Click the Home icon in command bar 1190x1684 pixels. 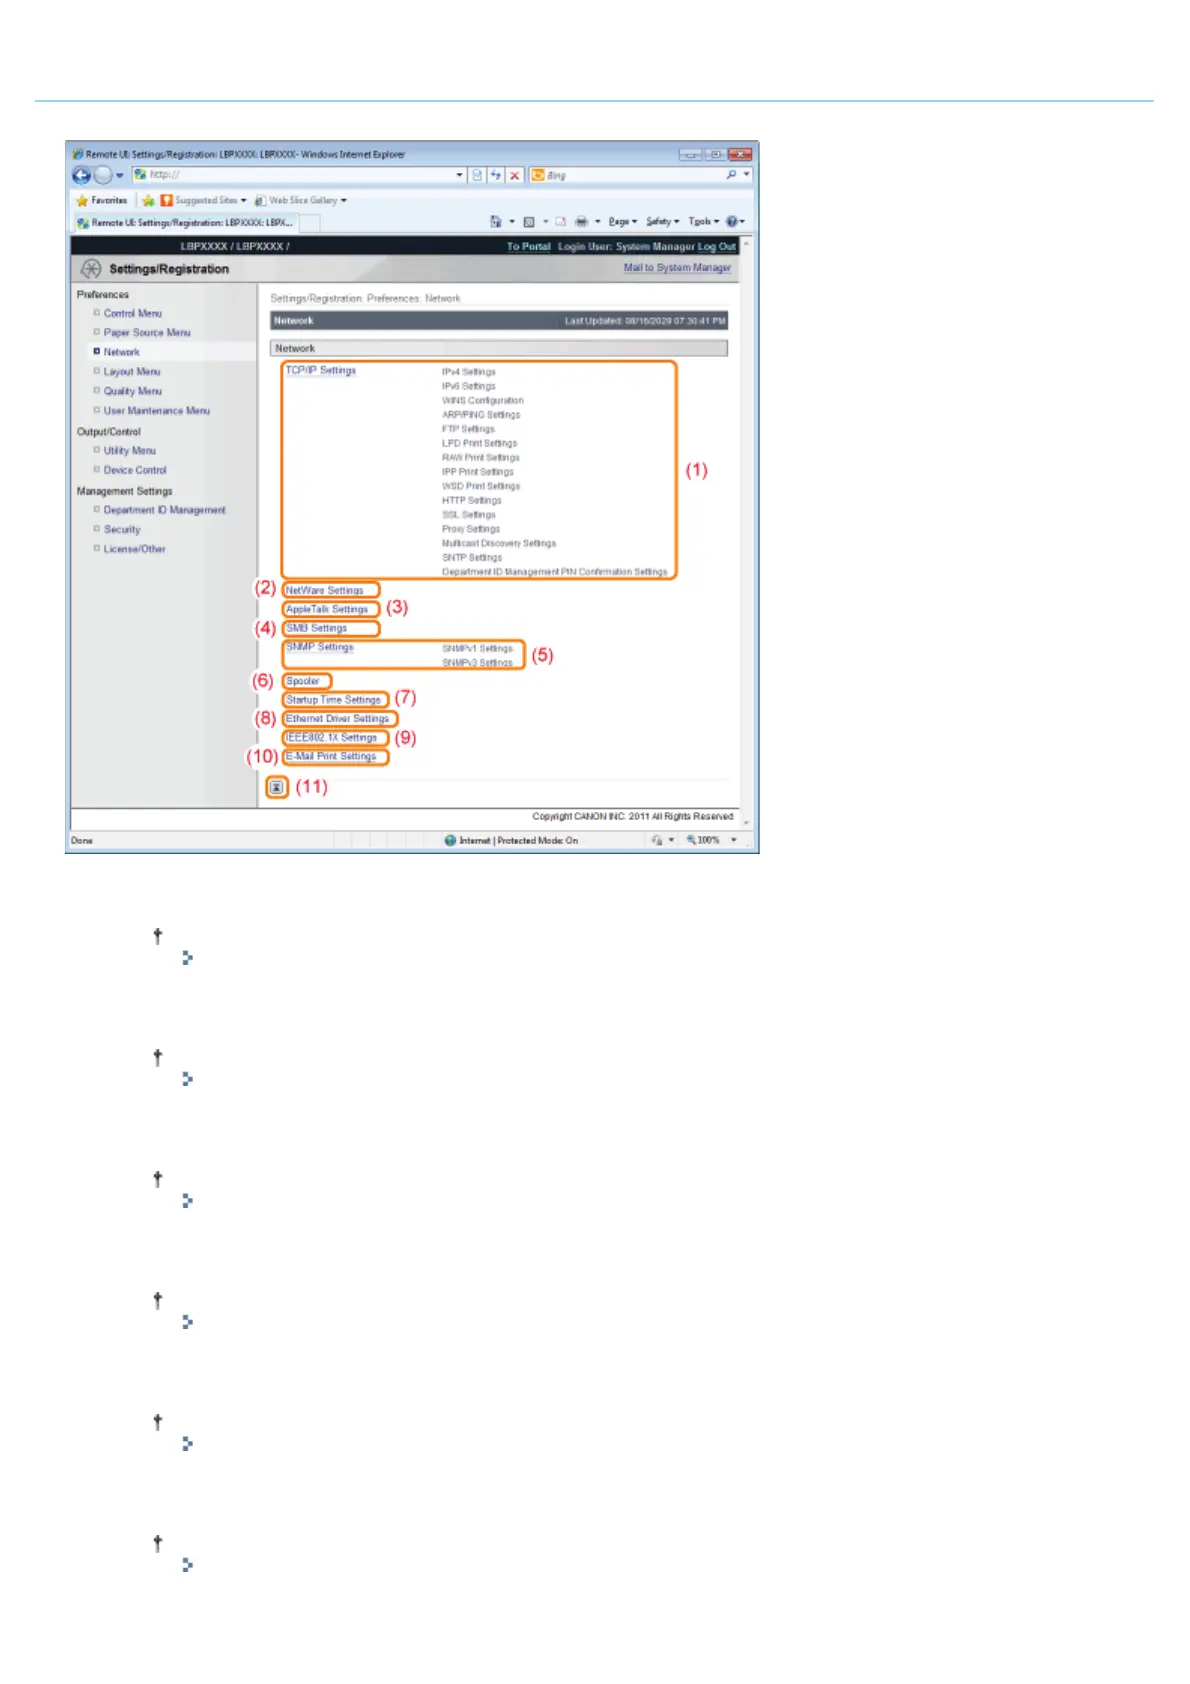point(496,222)
